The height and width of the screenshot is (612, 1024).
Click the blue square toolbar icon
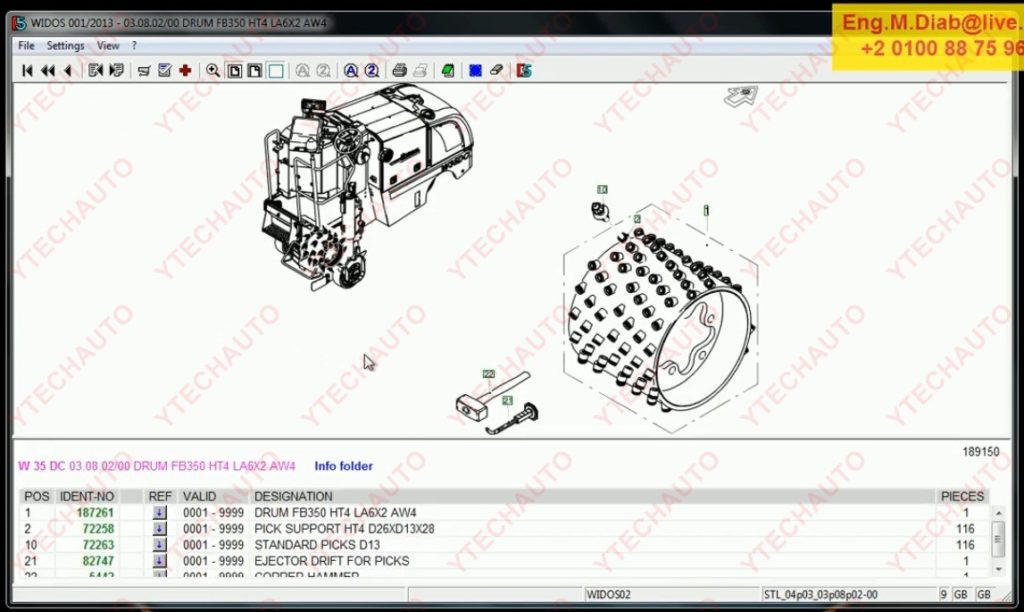[476, 70]
